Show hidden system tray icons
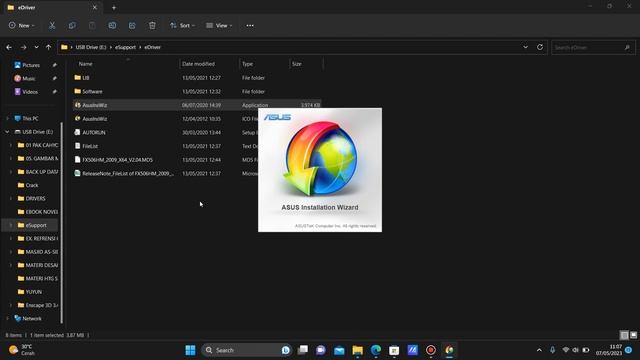Image resolution: width=640 pixels, height=360 pixels. [x=539, y=350]
